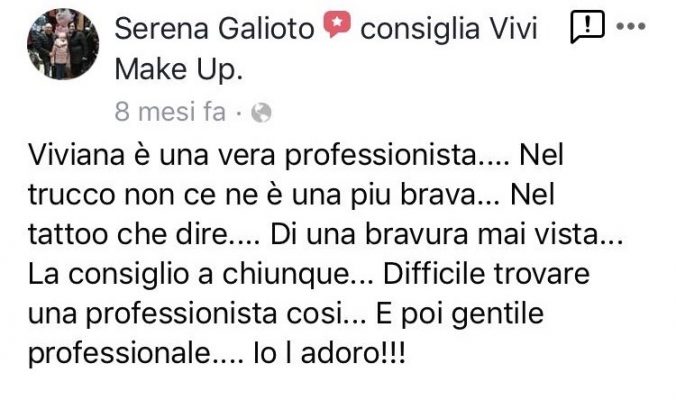The image size is (676, 400).
Task: Open the report feedback exclamation icon
Action: click(587, 27)
